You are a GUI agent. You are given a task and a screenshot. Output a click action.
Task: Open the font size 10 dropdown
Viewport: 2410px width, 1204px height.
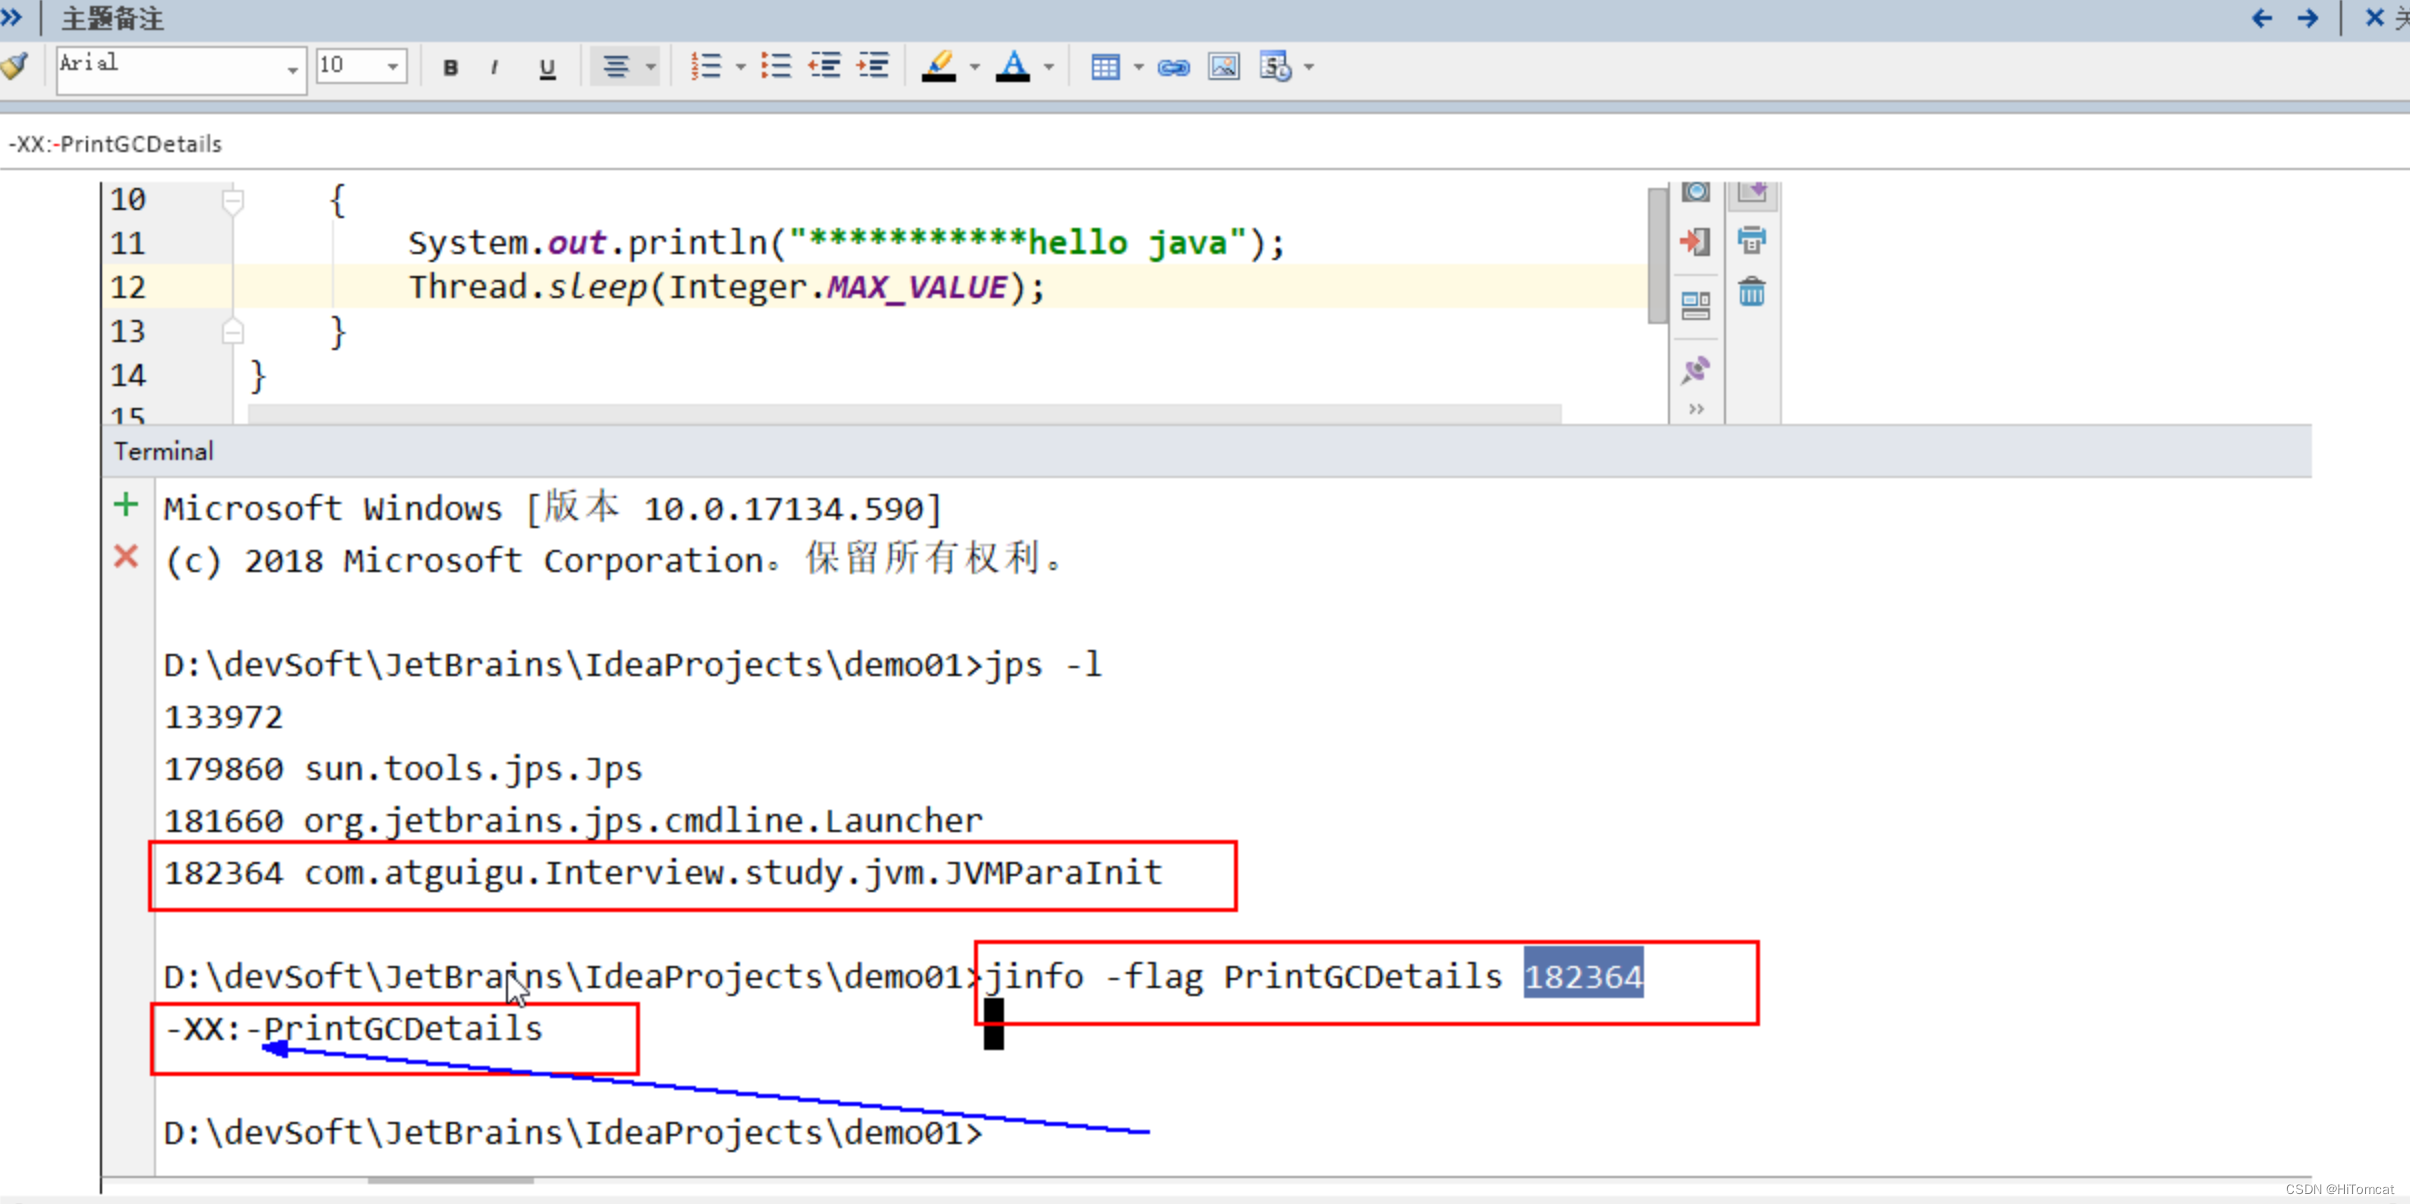(x=393, y=67)
